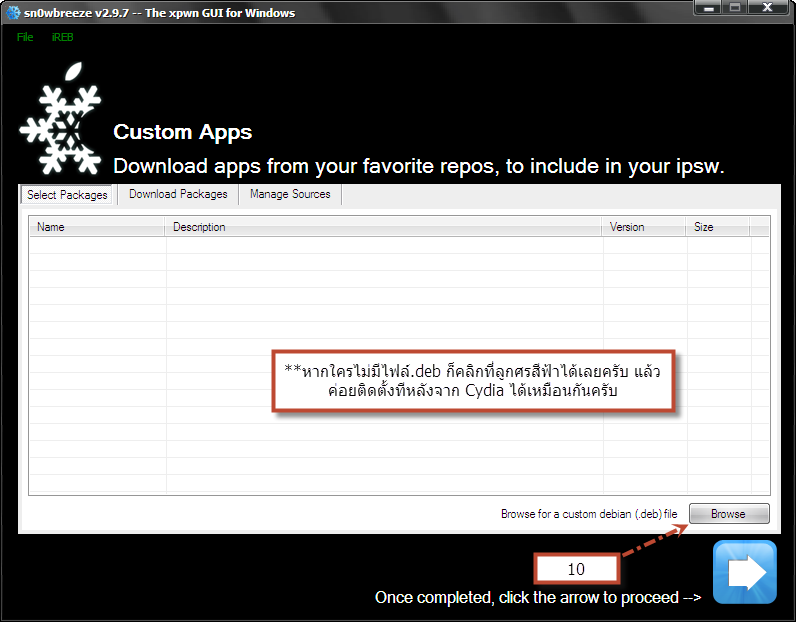This screenshot has height=622, width=796.
Task: Minimize the sn0wbreeze window
Action: click(709, 8)
